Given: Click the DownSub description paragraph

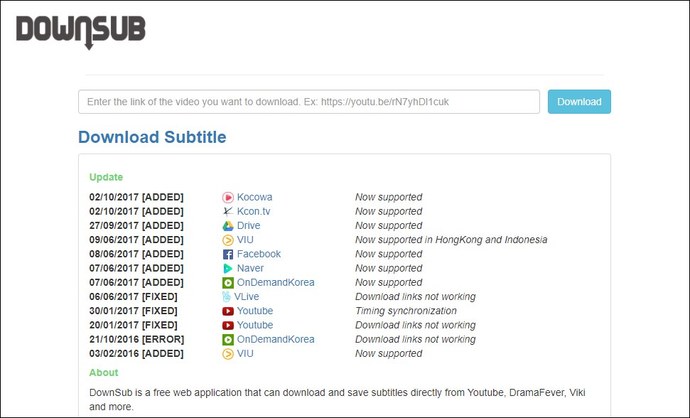Looking at the screenshot, I should [x=338, y=400].
